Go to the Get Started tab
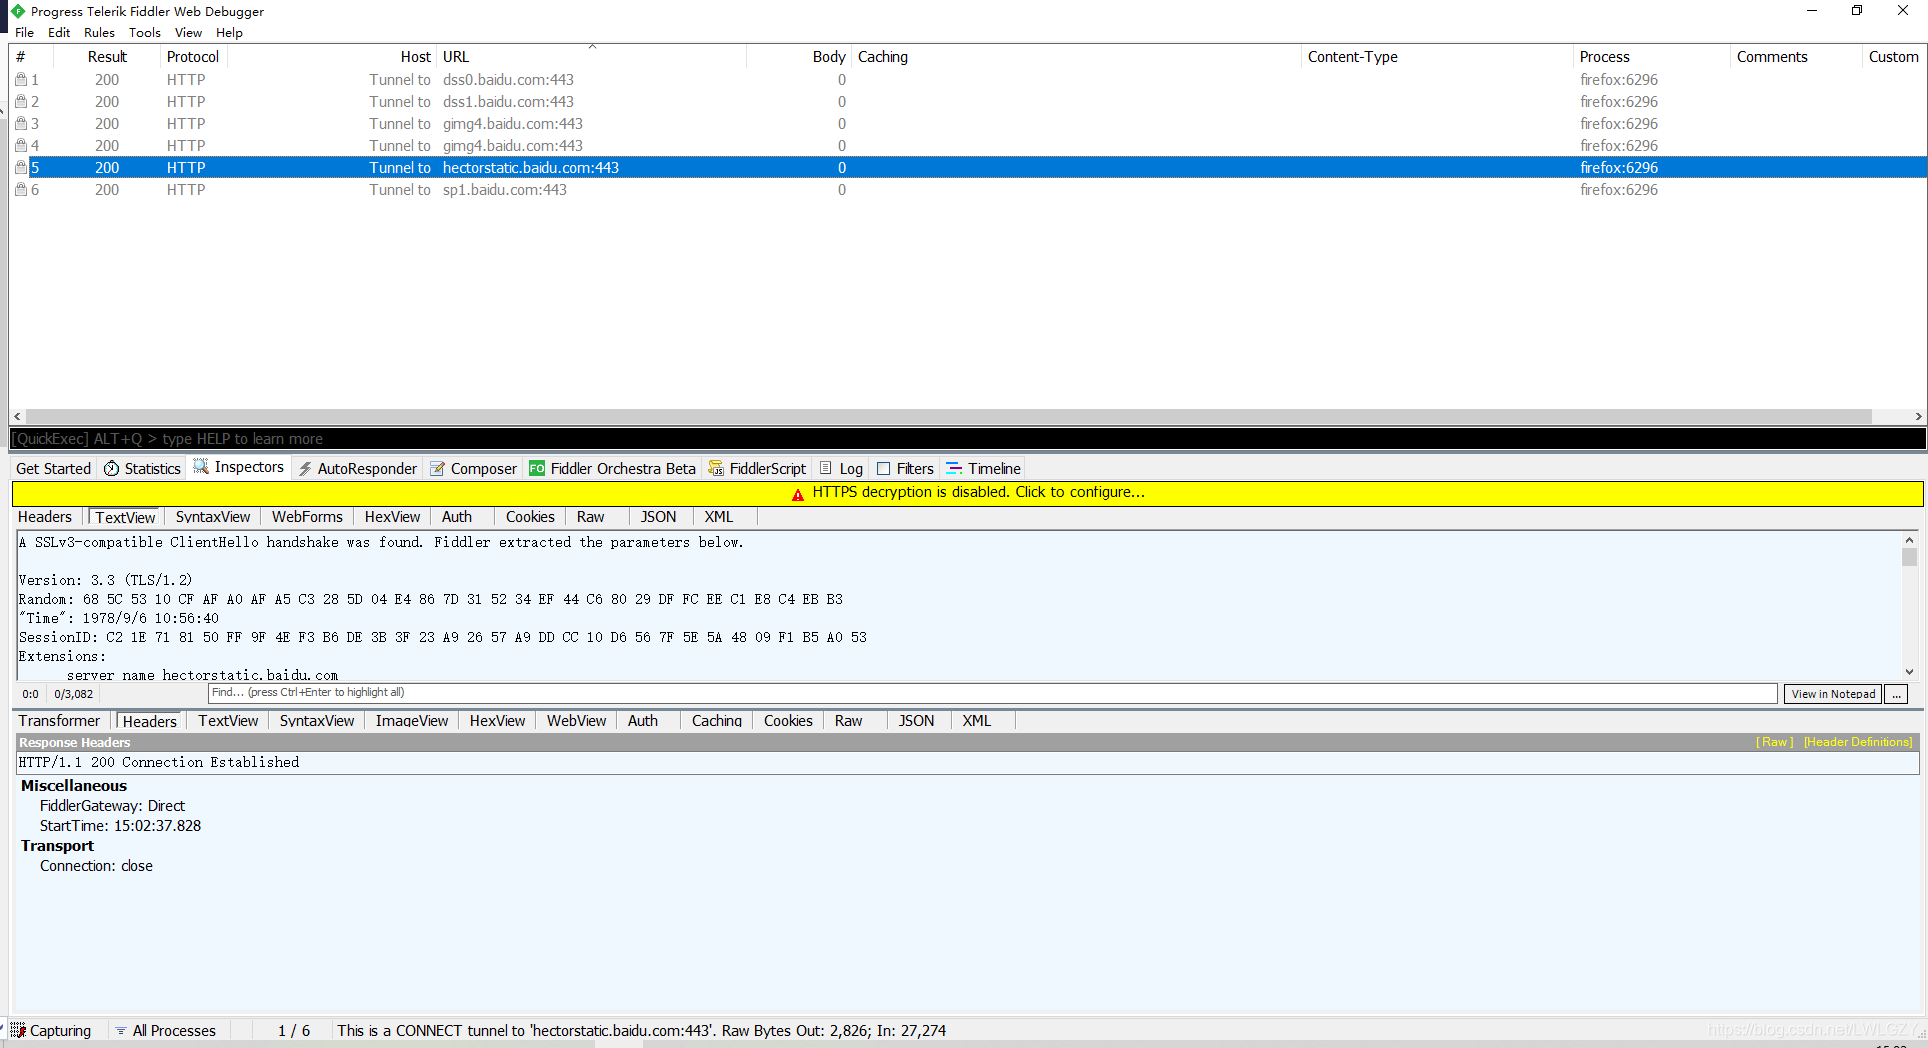Viewport: 1928px width, 1048px height. pyautogui.click(x=53, y=468)
